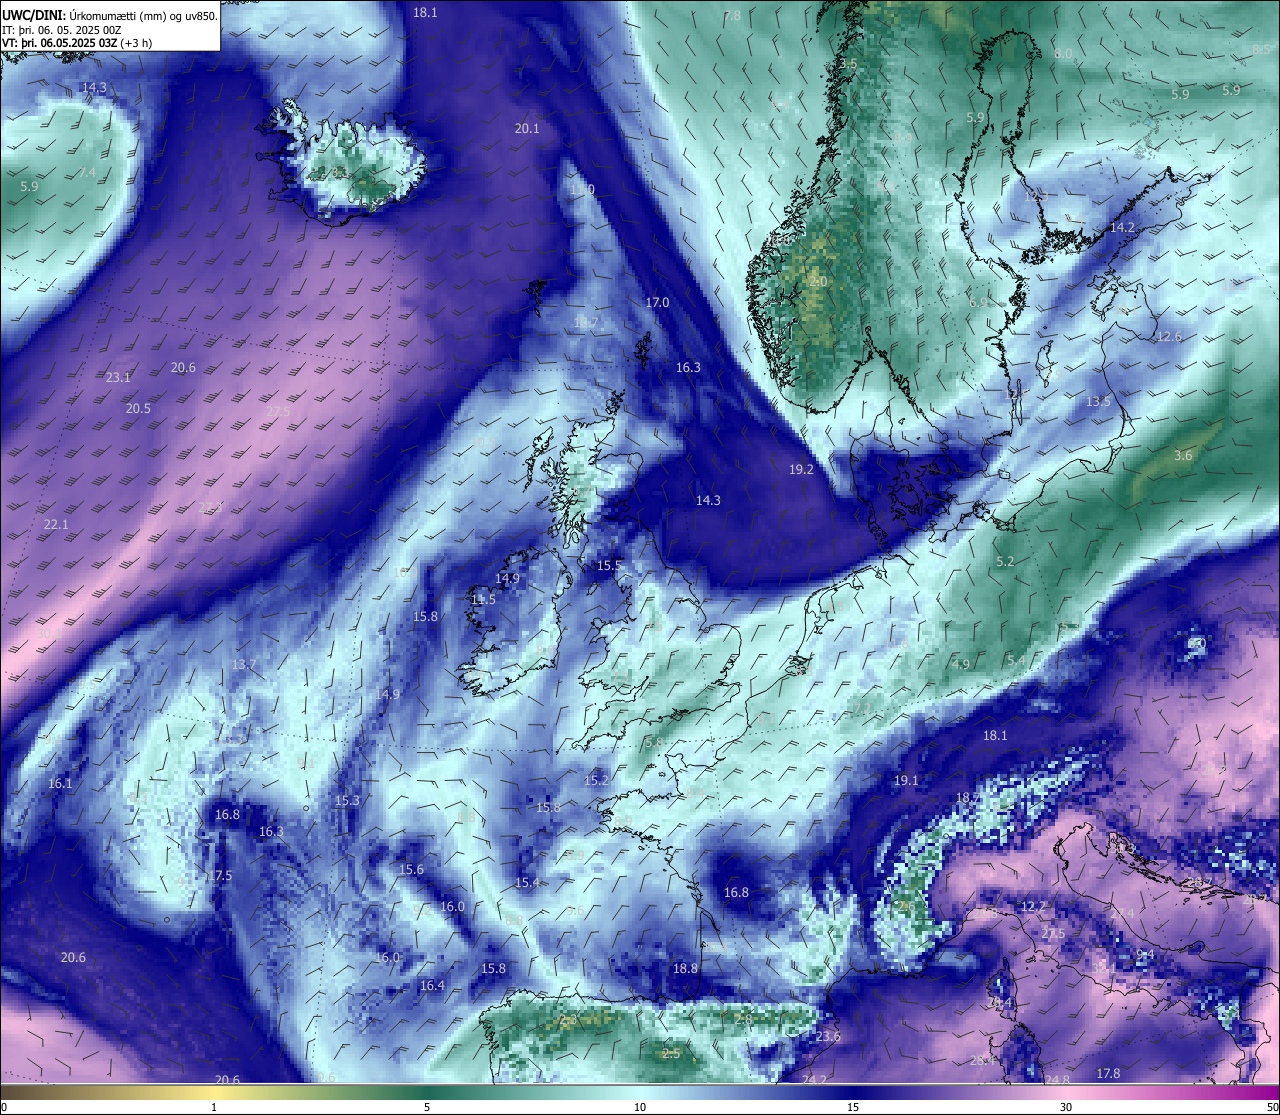This screenshot has height=1115, width=1280.
Task: Click the 23.1 value over the Atlantic
Action: tap(118, 377)
